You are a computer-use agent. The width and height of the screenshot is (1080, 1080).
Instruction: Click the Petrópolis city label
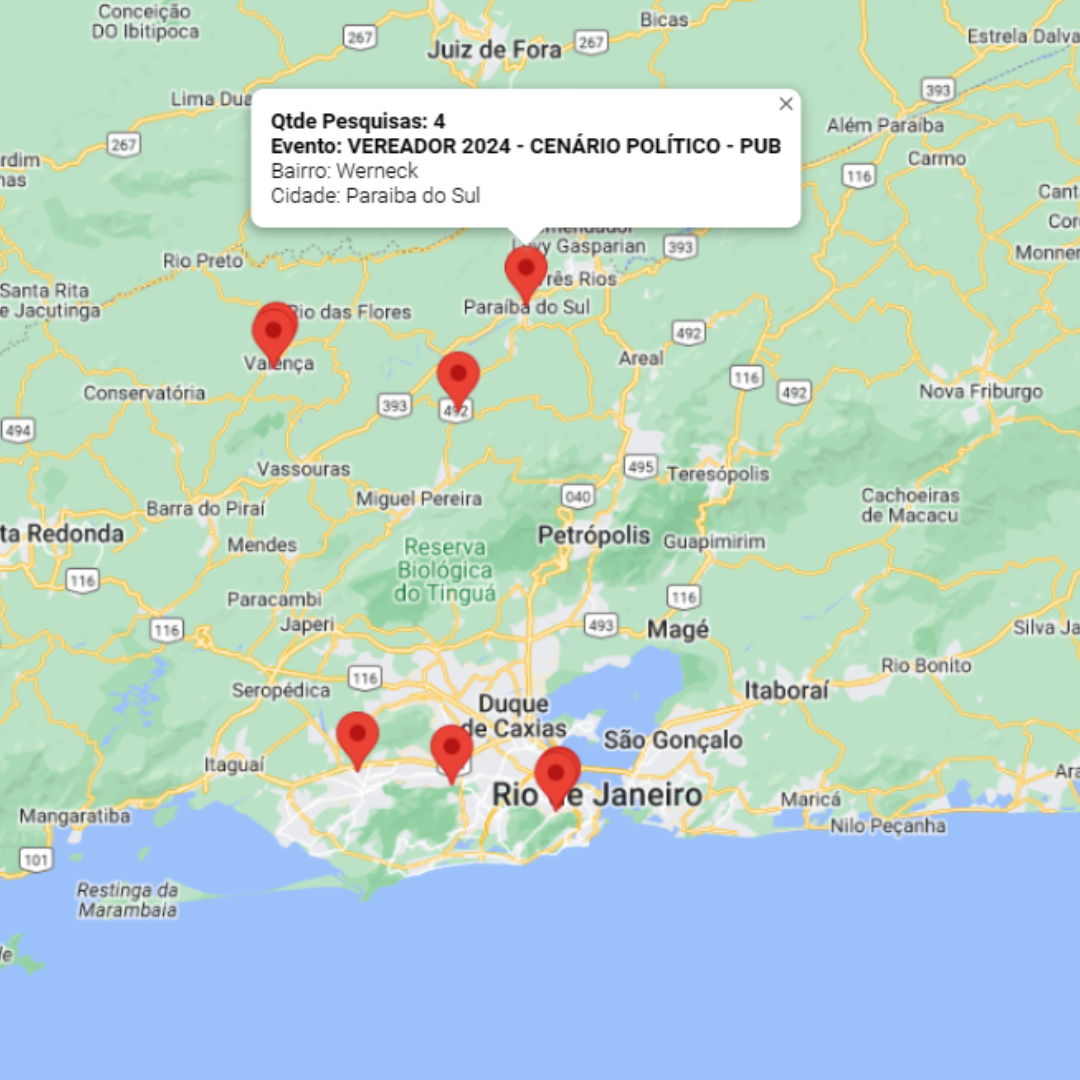[594, 536]
